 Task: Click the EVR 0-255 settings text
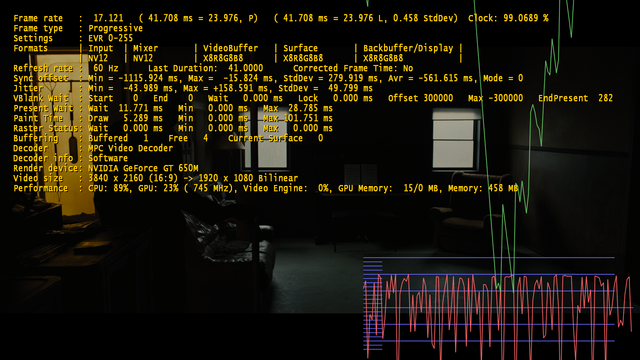coord(111,38)
